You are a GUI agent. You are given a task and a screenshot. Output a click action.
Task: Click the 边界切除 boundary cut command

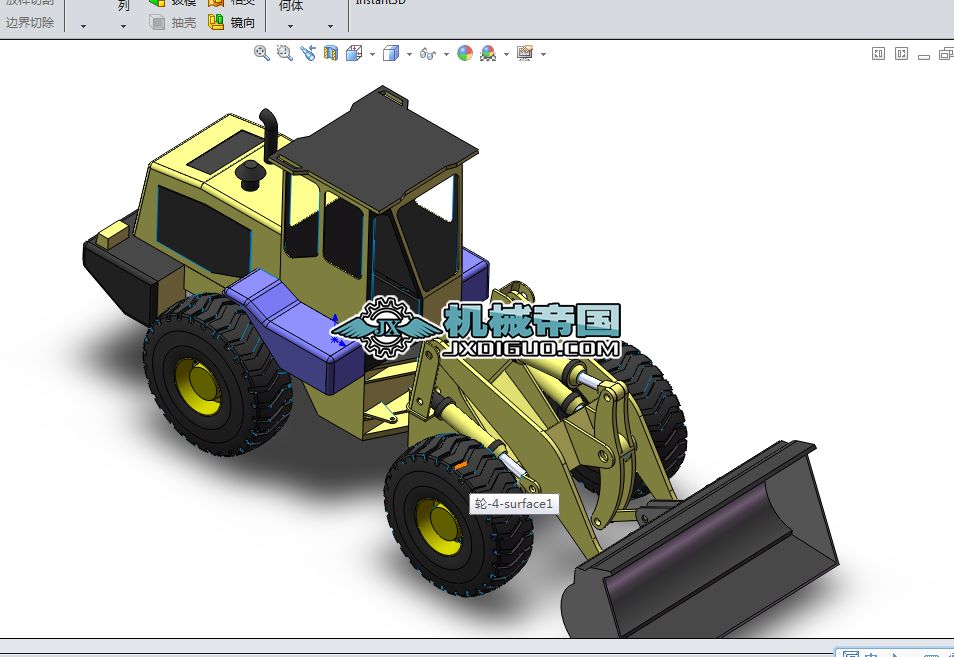tap(29, 23)
